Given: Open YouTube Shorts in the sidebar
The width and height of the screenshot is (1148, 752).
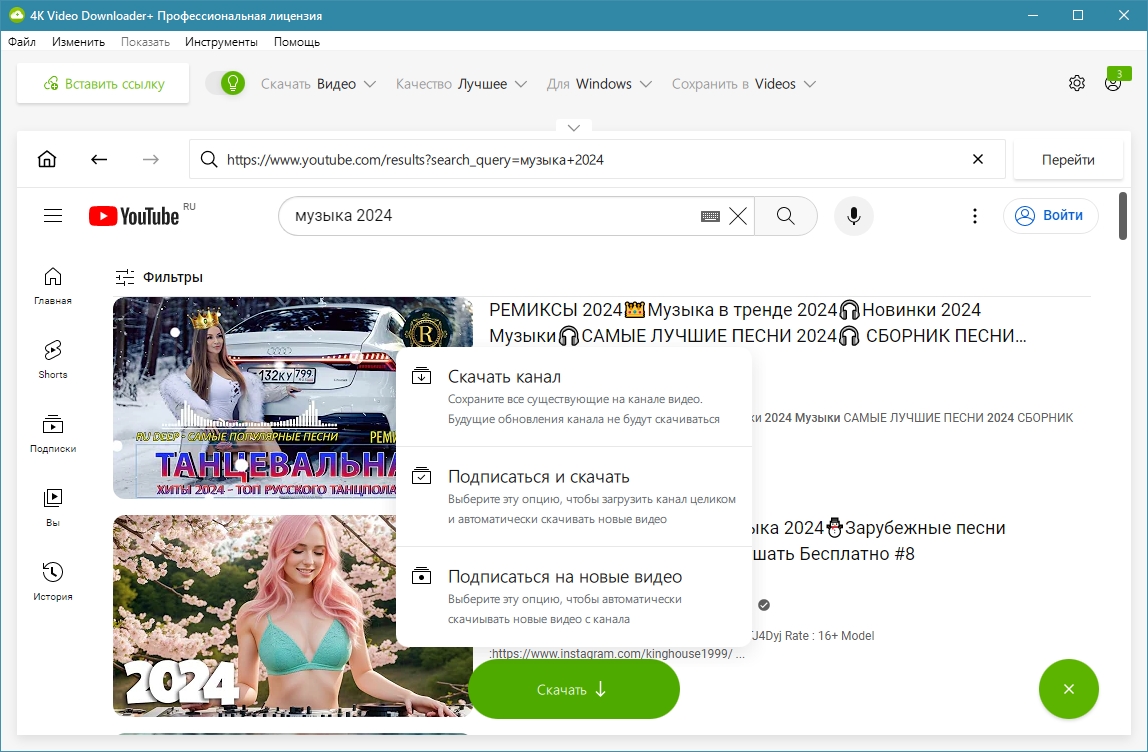Looking at the screenshot, I should tap(53, 359).
